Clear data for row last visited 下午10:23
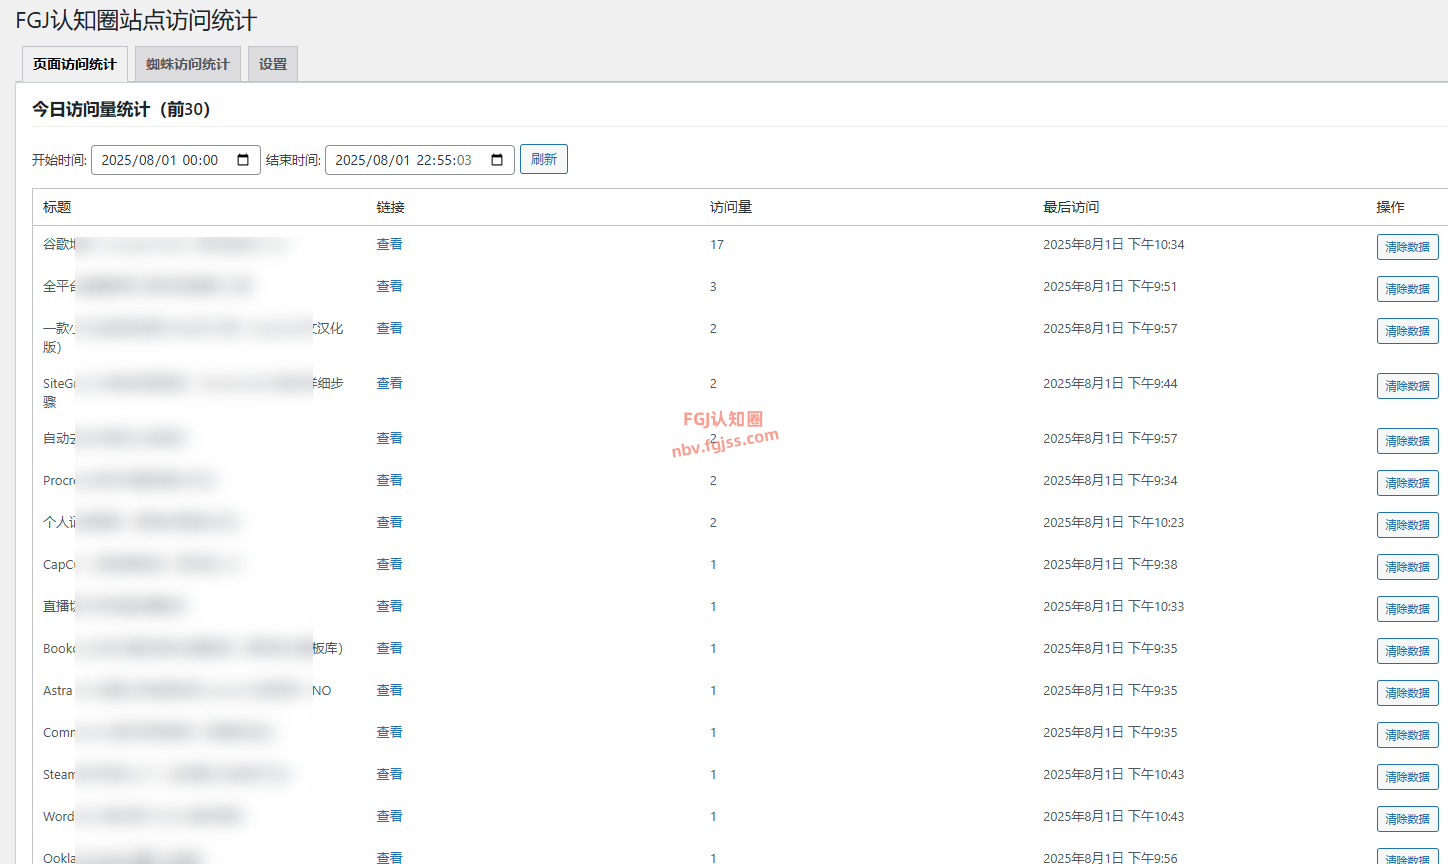This screenshot has height=864, width=1448. [x=1407, y=525]
